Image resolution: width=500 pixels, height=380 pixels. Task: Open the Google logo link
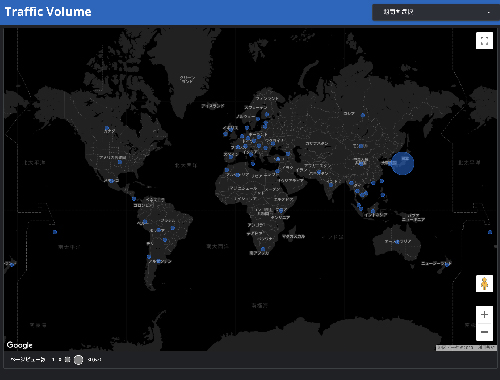tap(19, 345)
